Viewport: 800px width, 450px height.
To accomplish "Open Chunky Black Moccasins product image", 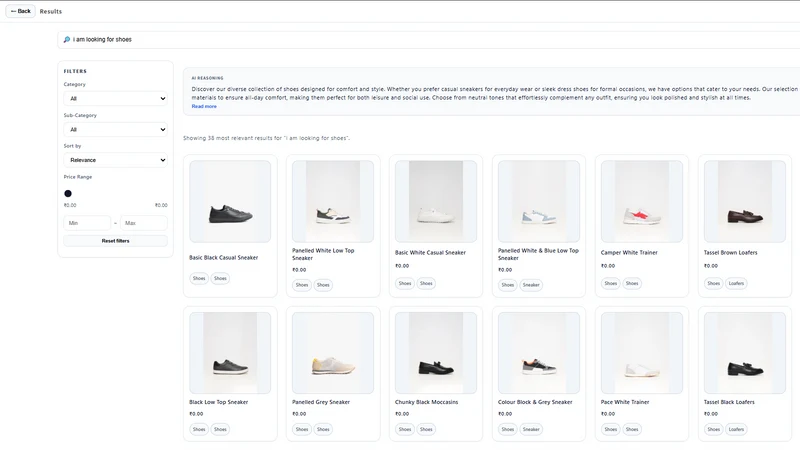I will 436,353.
